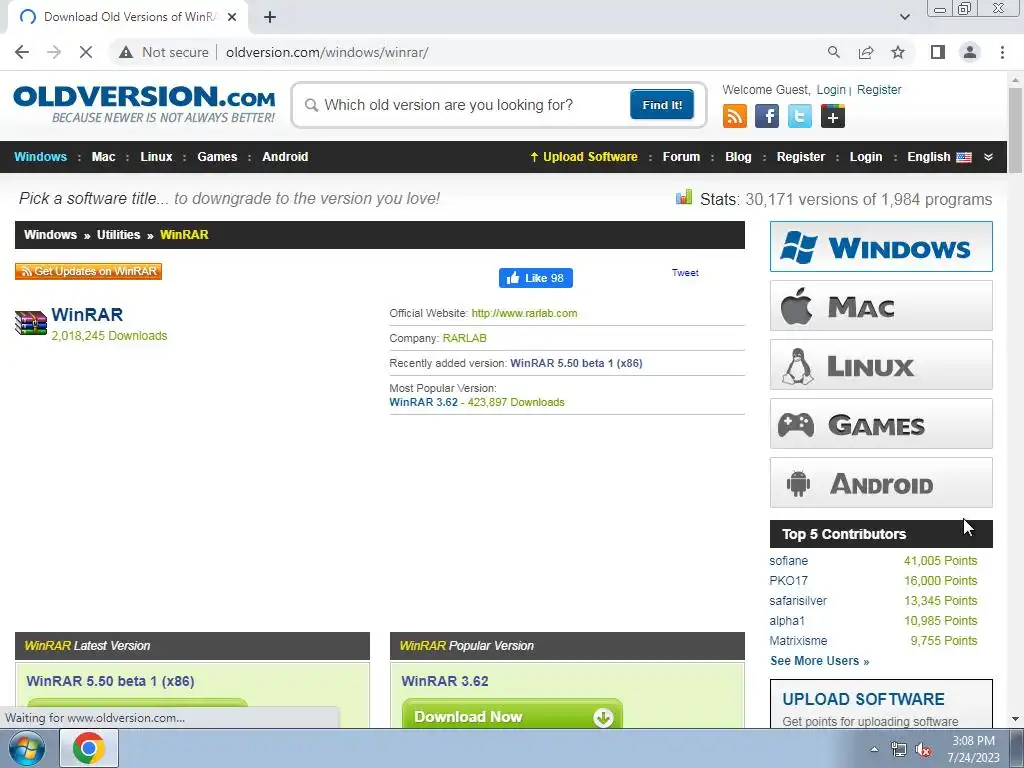Open WinRAR 5.50 beta 1 recently added link
The height and width of the screenshot is (768, 1024).
[576, 363]
